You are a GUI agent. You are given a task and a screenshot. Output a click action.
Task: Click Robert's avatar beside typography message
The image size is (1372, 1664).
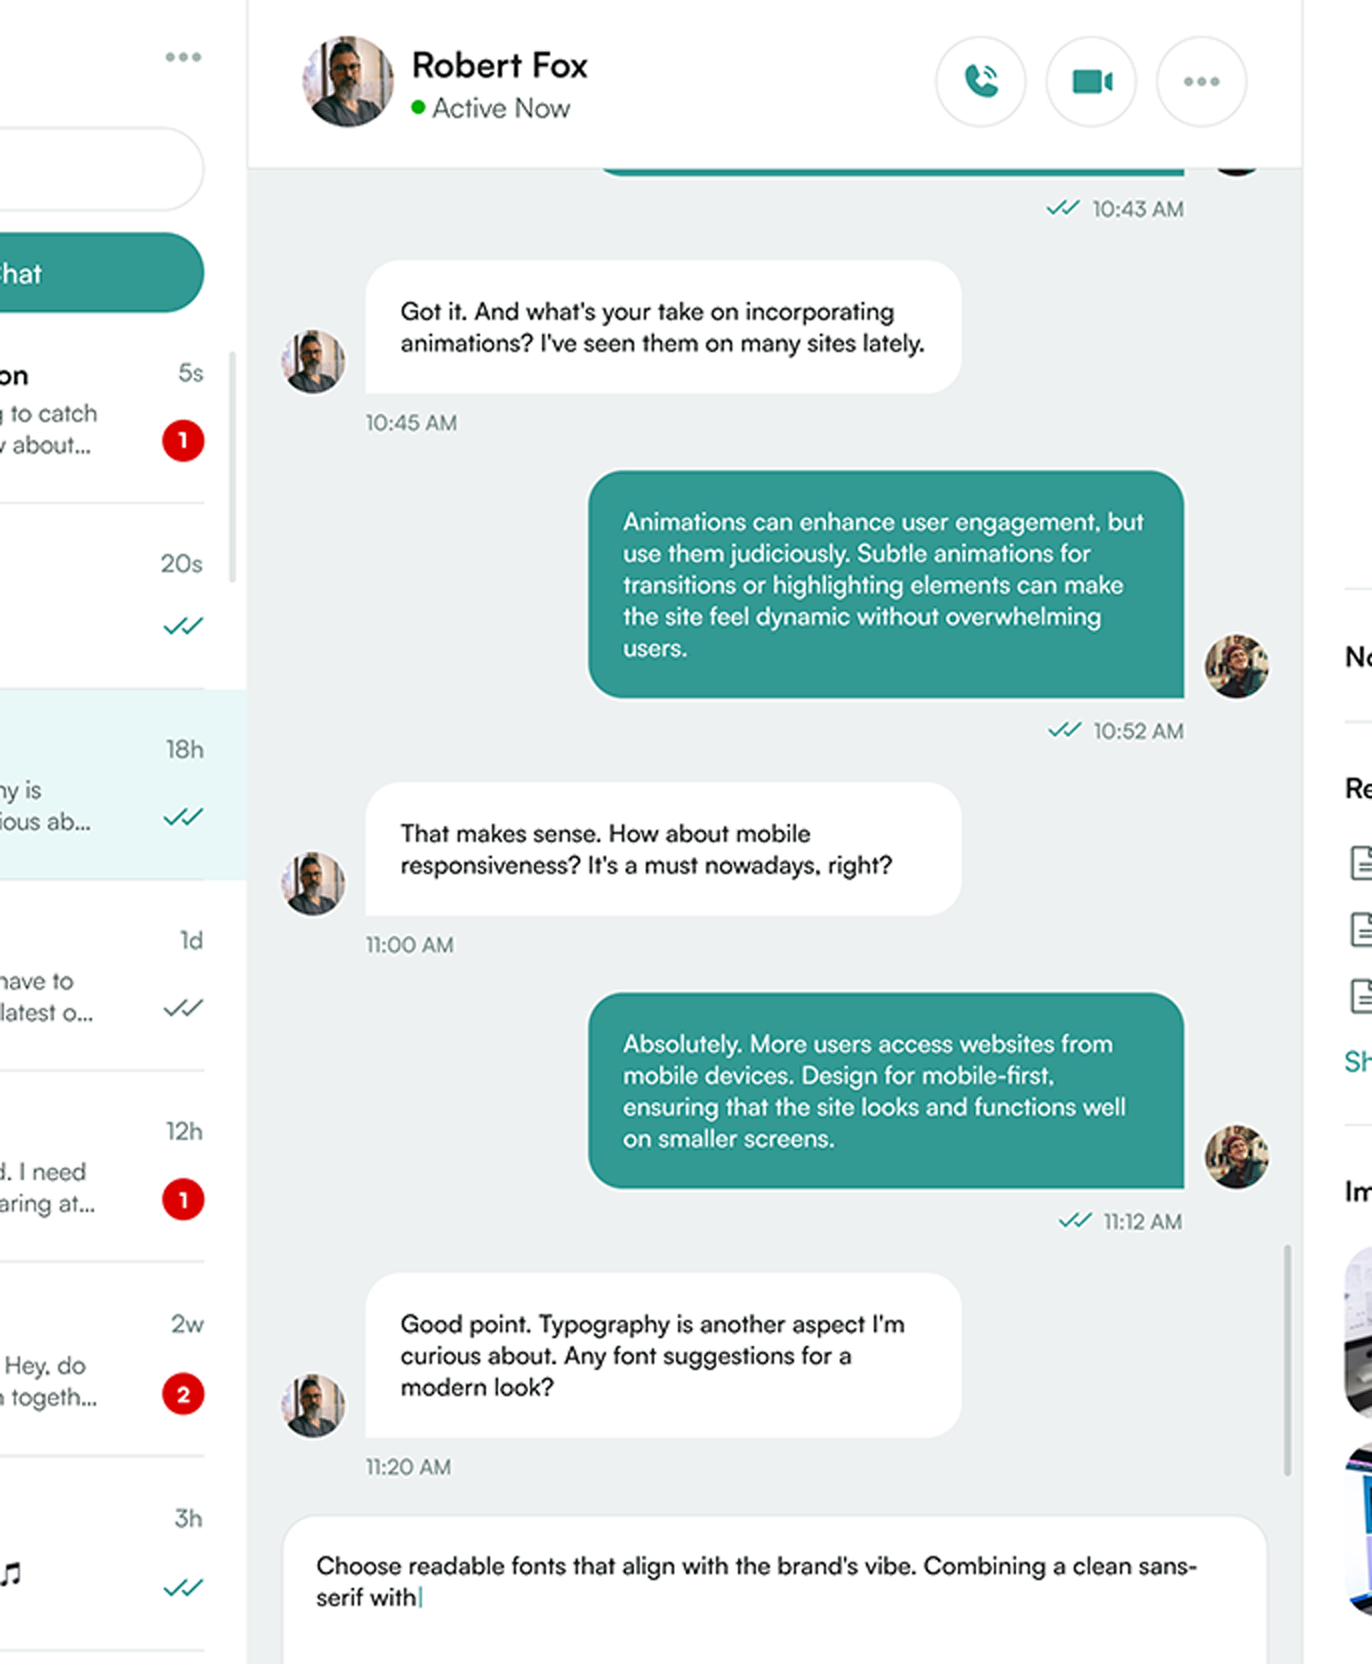[313, 1405]
